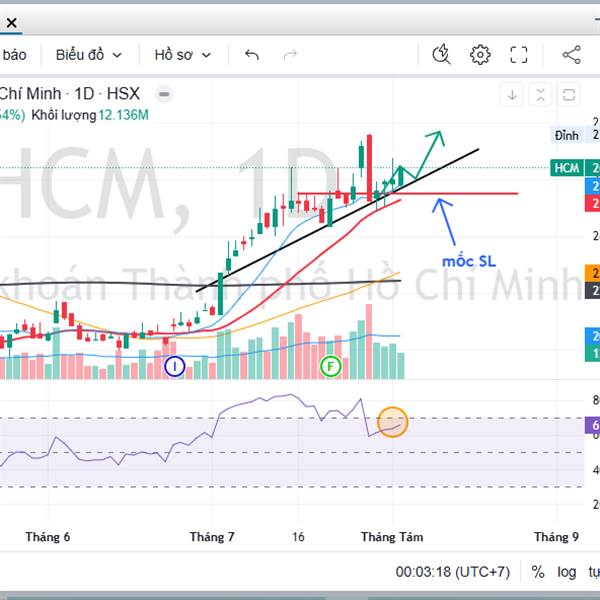Viewport: 600px width, 600px height.
Task: Toggle the legend visibility pill button
Action: pos(164,94)
